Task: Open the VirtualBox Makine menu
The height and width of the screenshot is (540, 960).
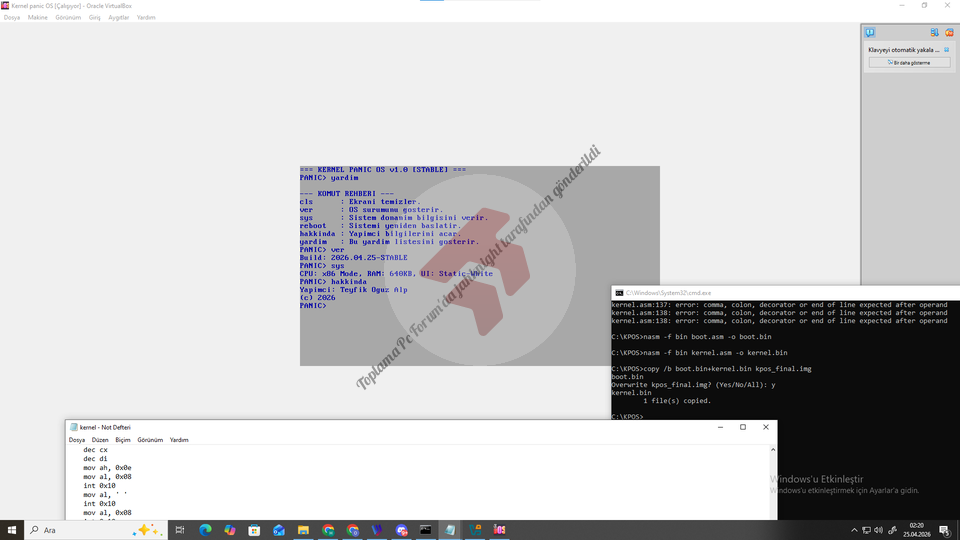Action: 38,17
